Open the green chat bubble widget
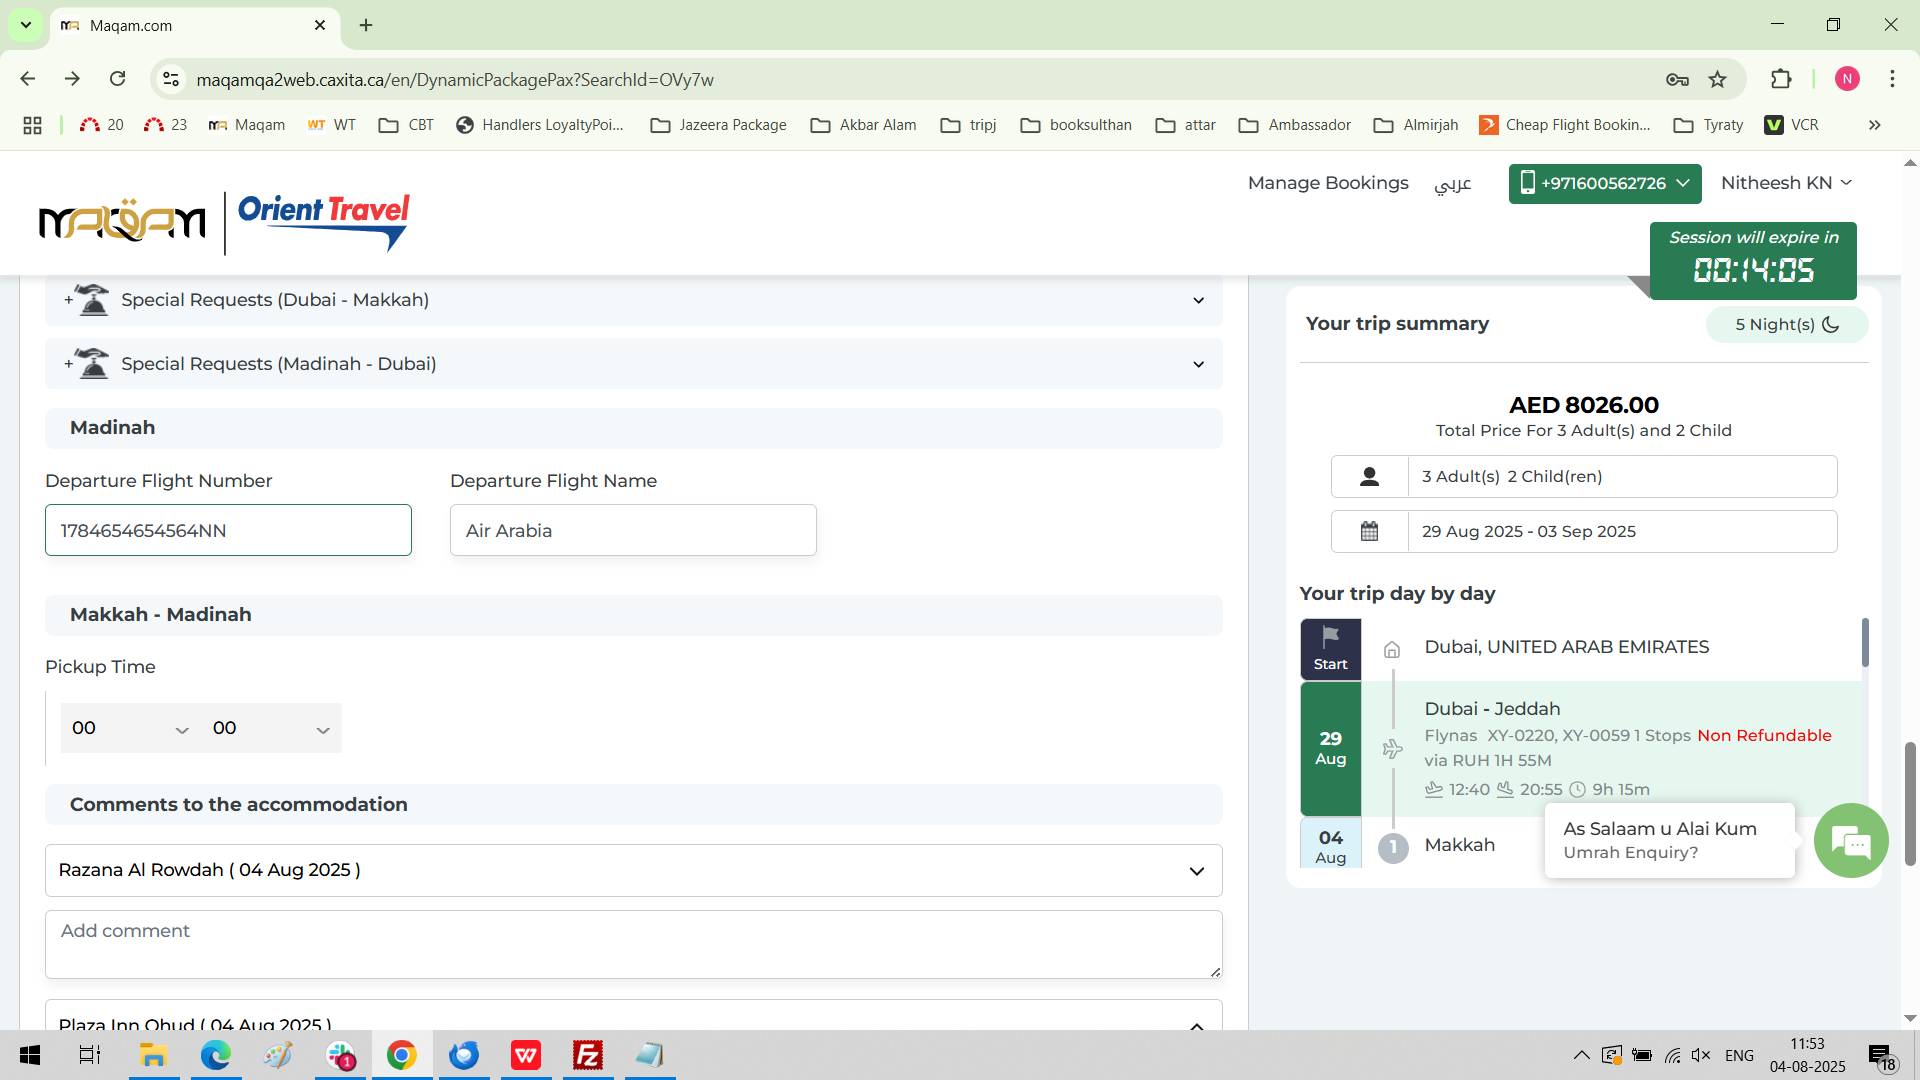Viewport: 1920px width, 1080px height. [1851, 841]
